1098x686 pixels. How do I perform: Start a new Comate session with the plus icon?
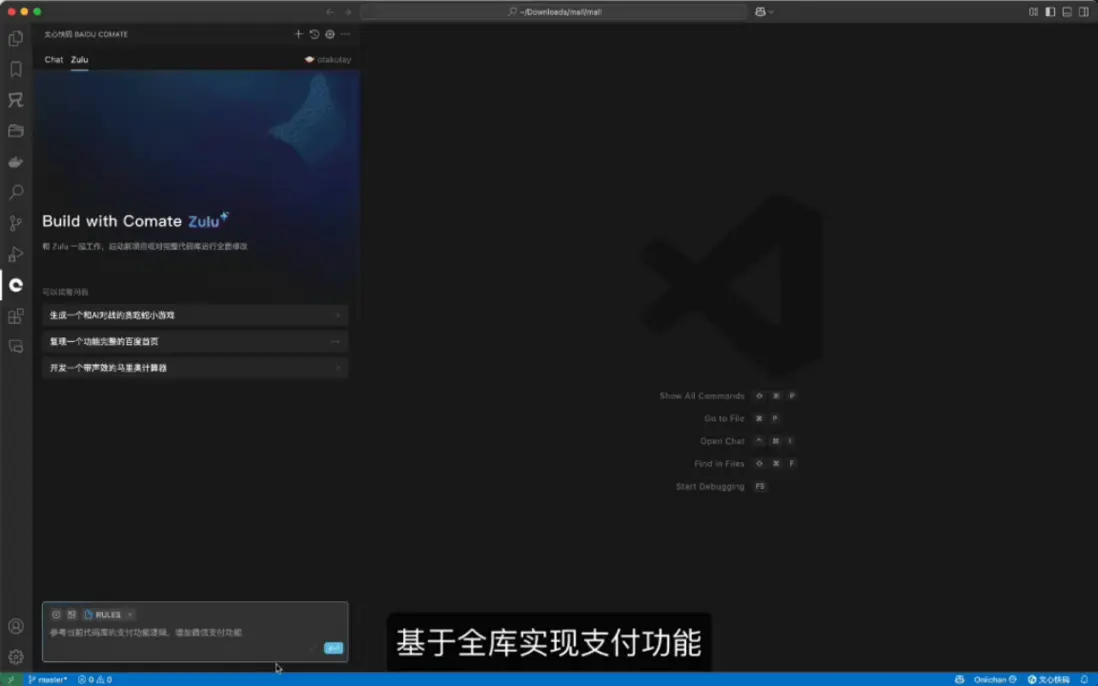[x=298, y=33]
